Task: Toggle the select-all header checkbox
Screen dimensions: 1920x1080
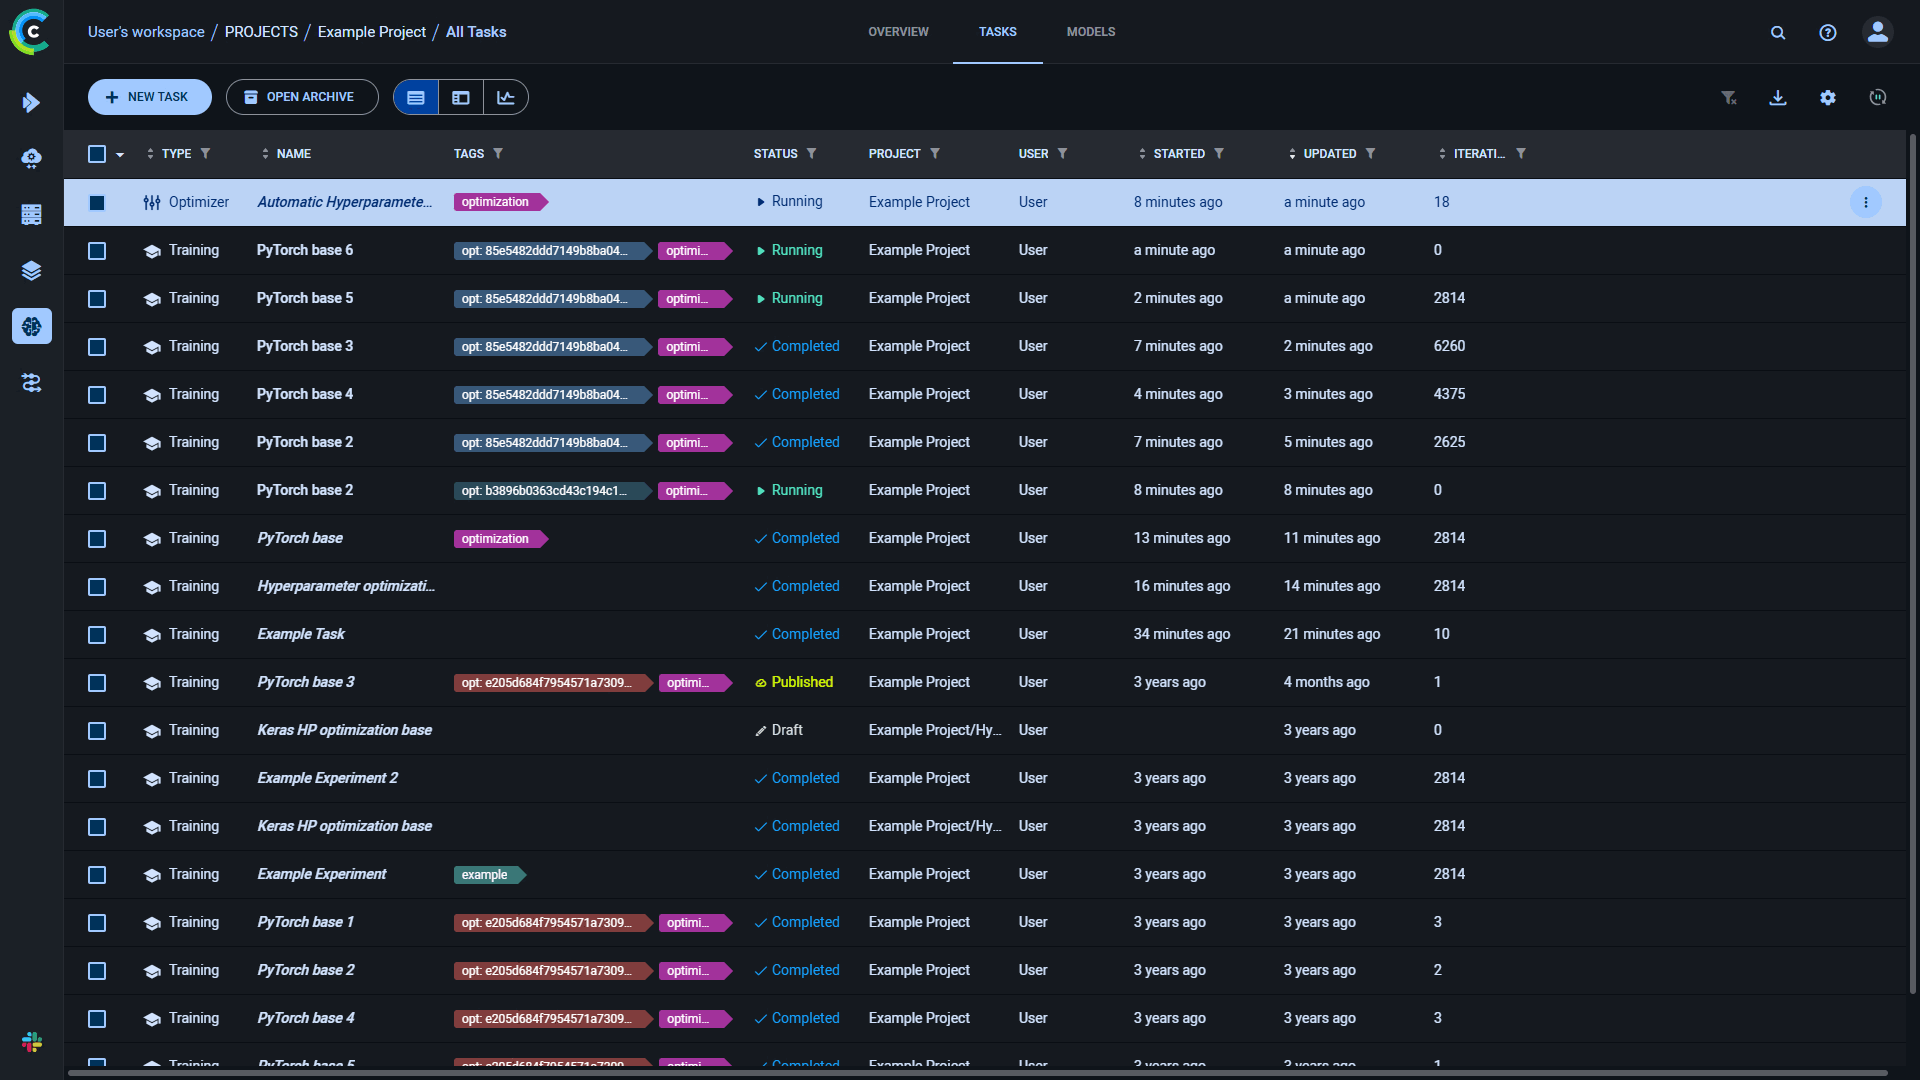Action: (x=97, y=154)
